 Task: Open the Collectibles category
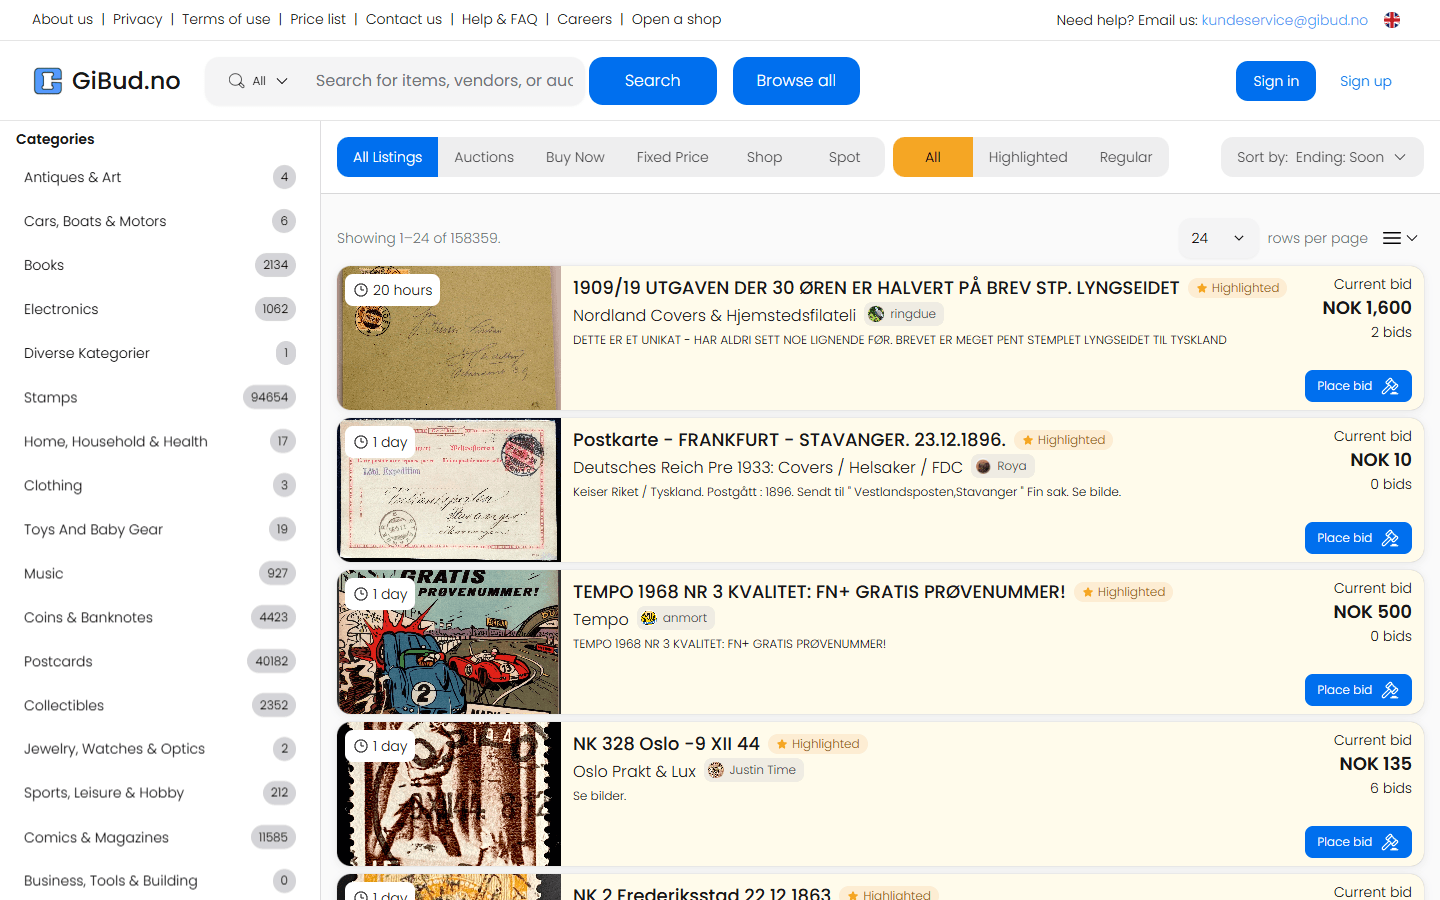tap(160, 705)
